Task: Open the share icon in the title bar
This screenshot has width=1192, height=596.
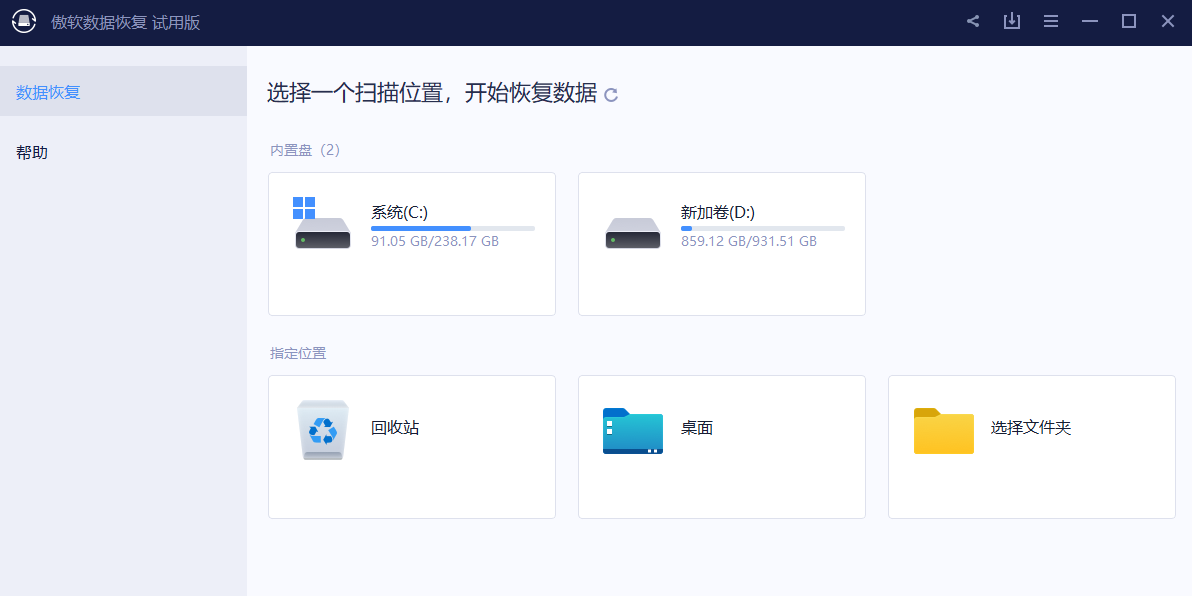Action: point(972,20)
